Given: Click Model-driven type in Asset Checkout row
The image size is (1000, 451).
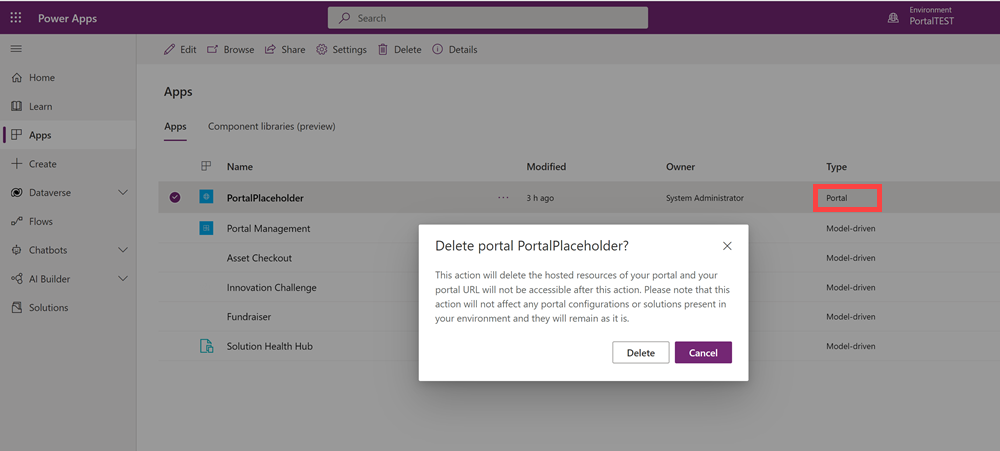Looking at the screenshot, I should [x=851, y=258].
